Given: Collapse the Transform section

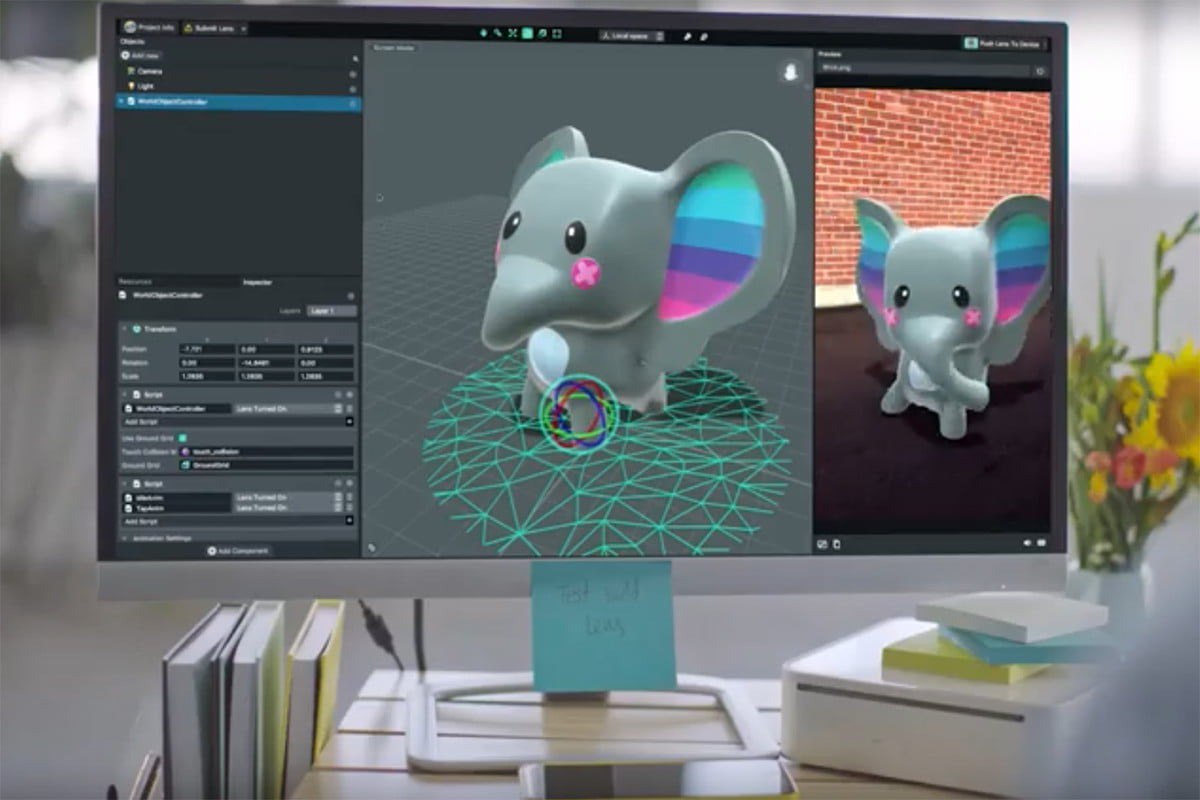Looking at the screenshot, I should coord(124,329).
